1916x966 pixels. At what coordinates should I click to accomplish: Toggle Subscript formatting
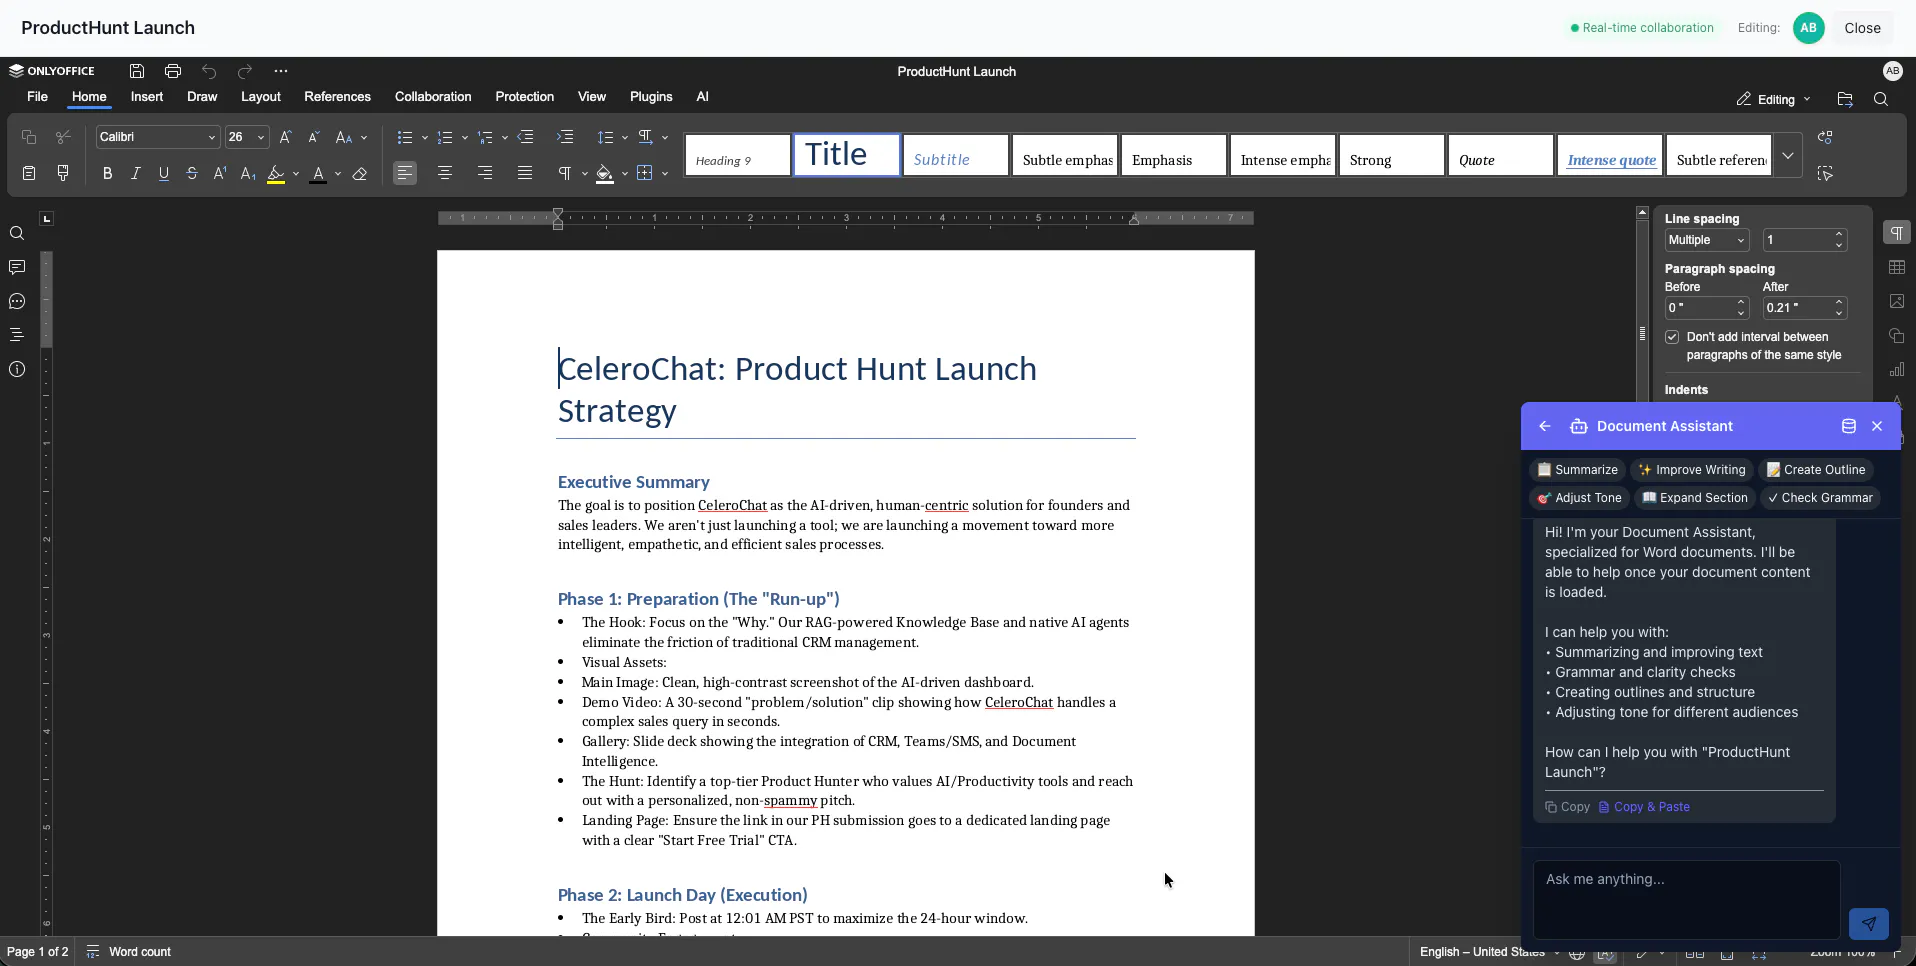pyautogui.click(x=248, y=173)
